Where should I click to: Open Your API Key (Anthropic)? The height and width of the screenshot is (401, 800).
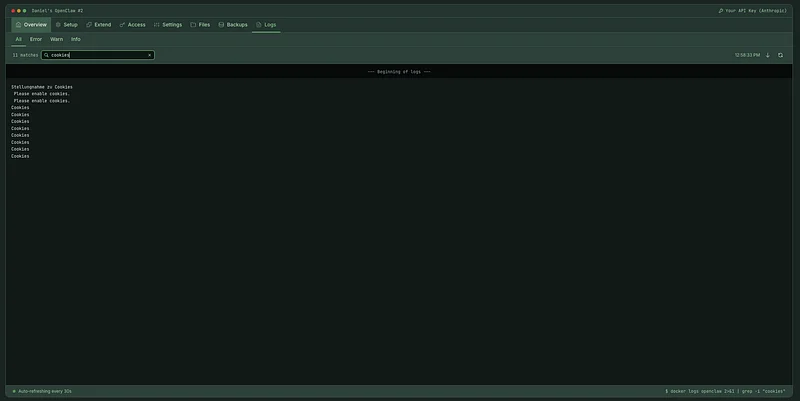[x=753, y=11]
